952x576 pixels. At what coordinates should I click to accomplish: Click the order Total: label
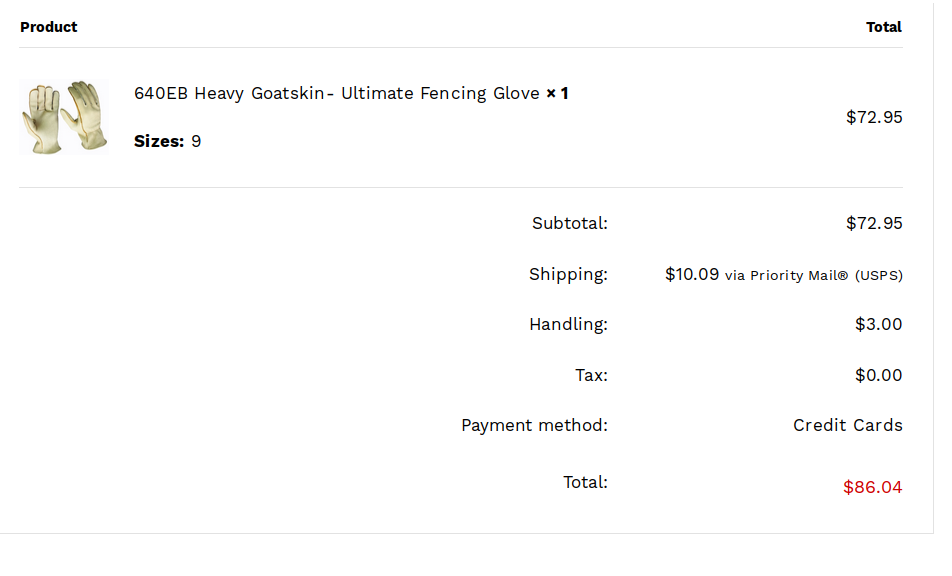click(x=585, y=483)
